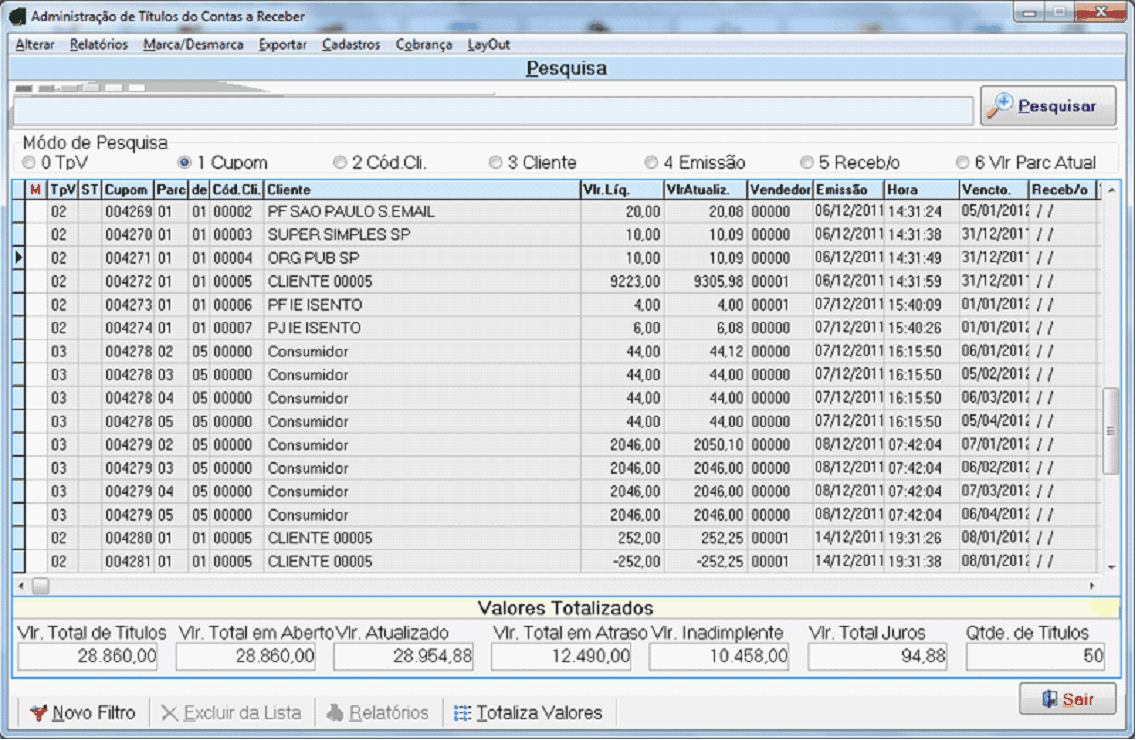Click the current row indicator arrow
1136x740 pixels.
tap(18, 258)
